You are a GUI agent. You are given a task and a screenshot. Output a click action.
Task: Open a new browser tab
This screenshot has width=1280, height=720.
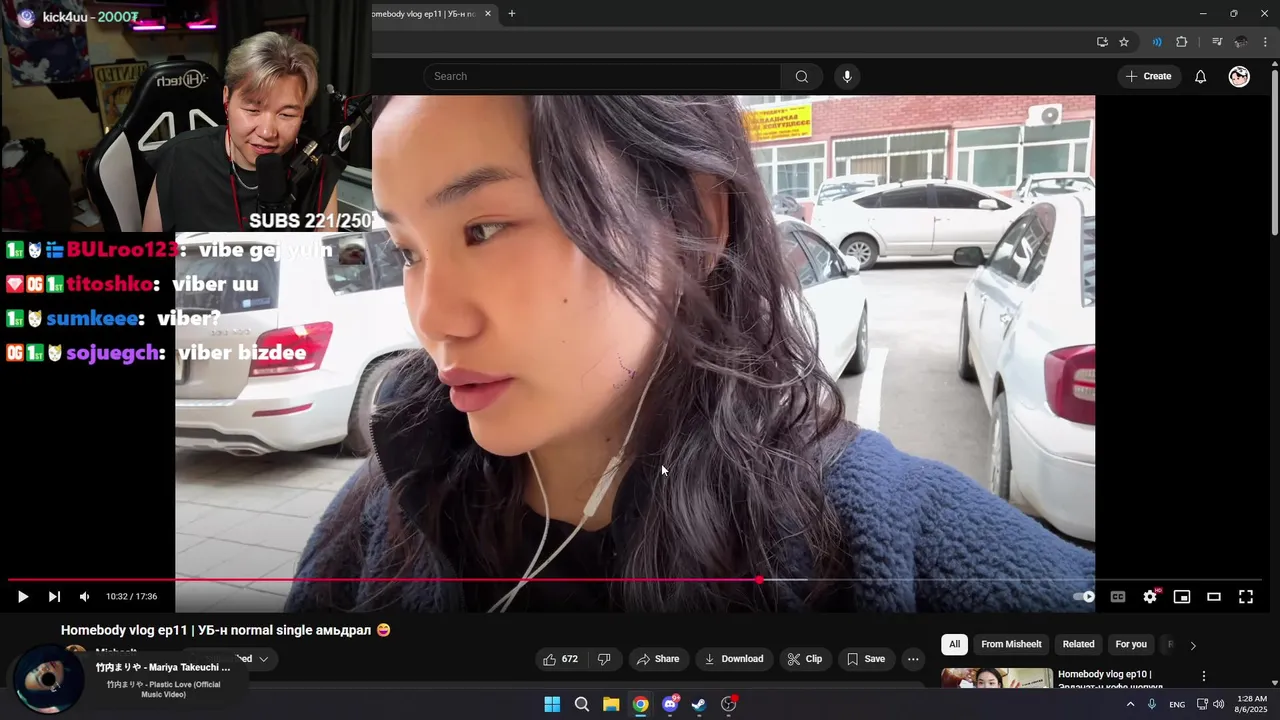pos(512,14)
